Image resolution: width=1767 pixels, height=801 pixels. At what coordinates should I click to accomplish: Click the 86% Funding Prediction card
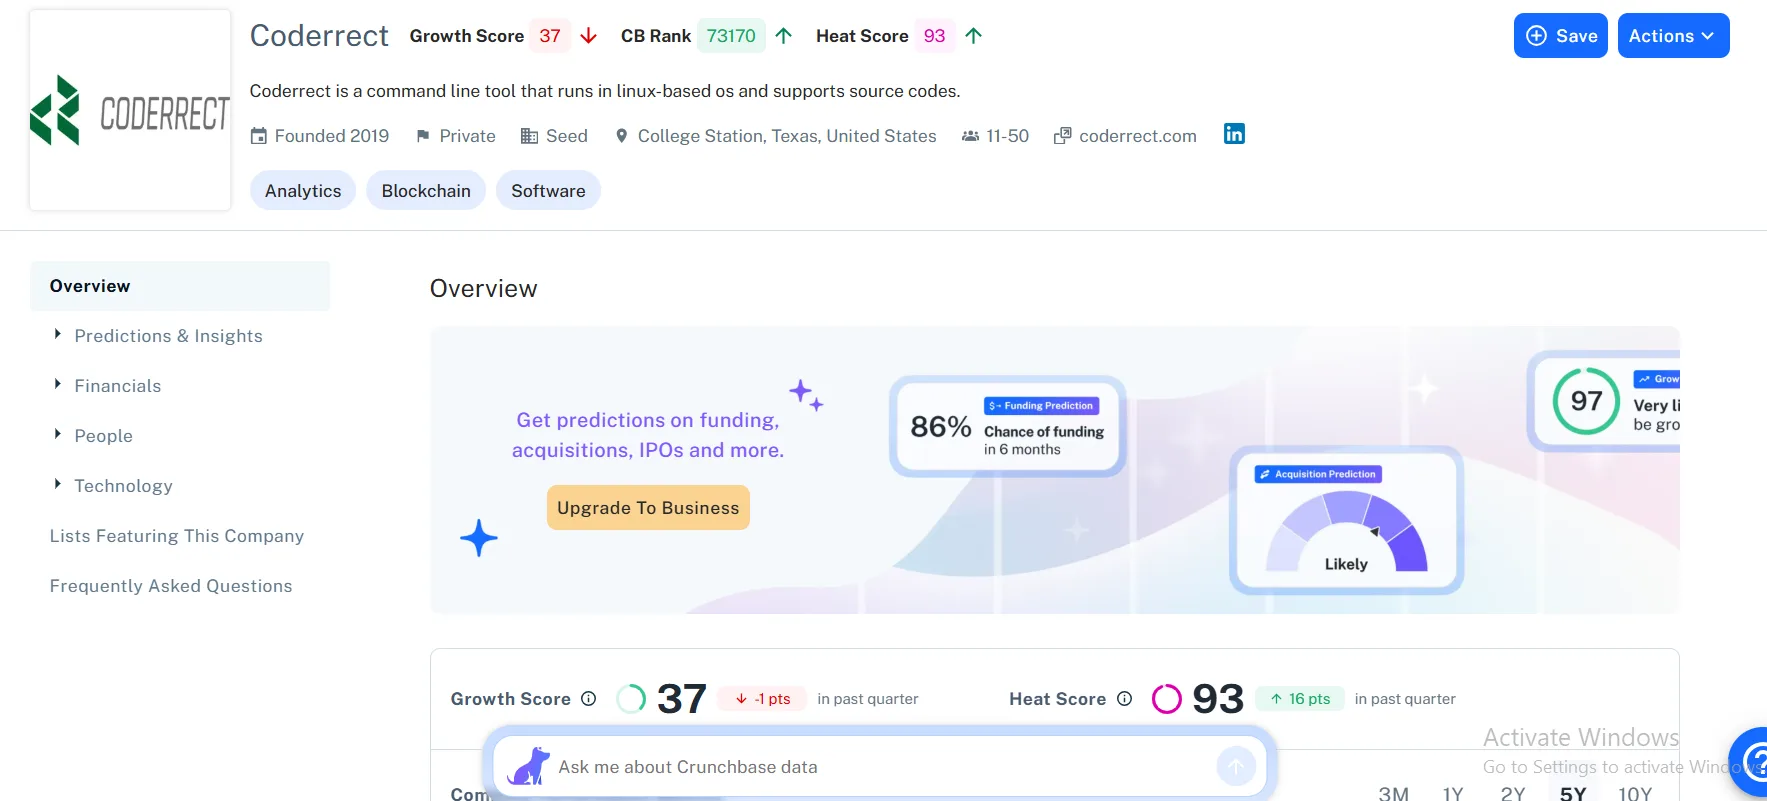click(x=1008, y=427)
